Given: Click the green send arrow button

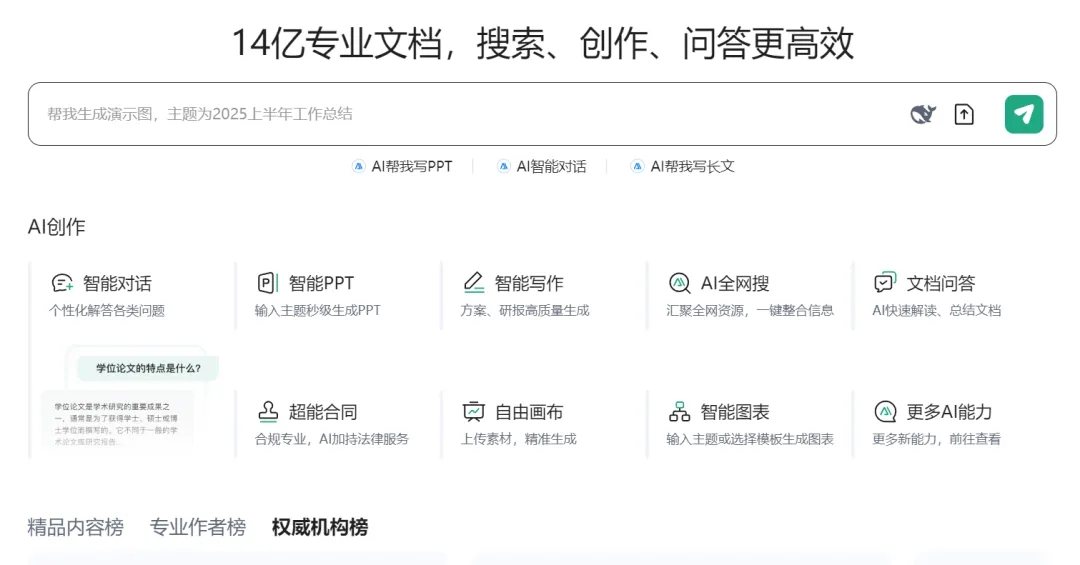Looking at the screenshot, I should [x=1024, y=114].
